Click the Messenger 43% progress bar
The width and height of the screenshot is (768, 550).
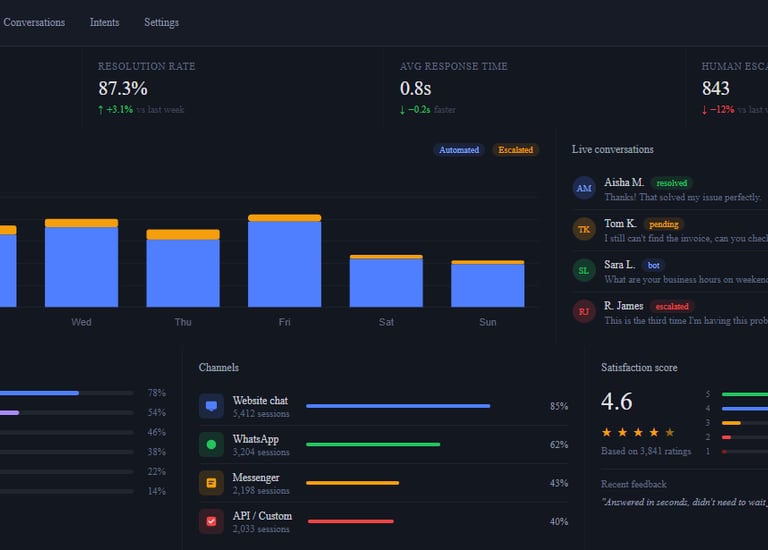coord(353,483)
